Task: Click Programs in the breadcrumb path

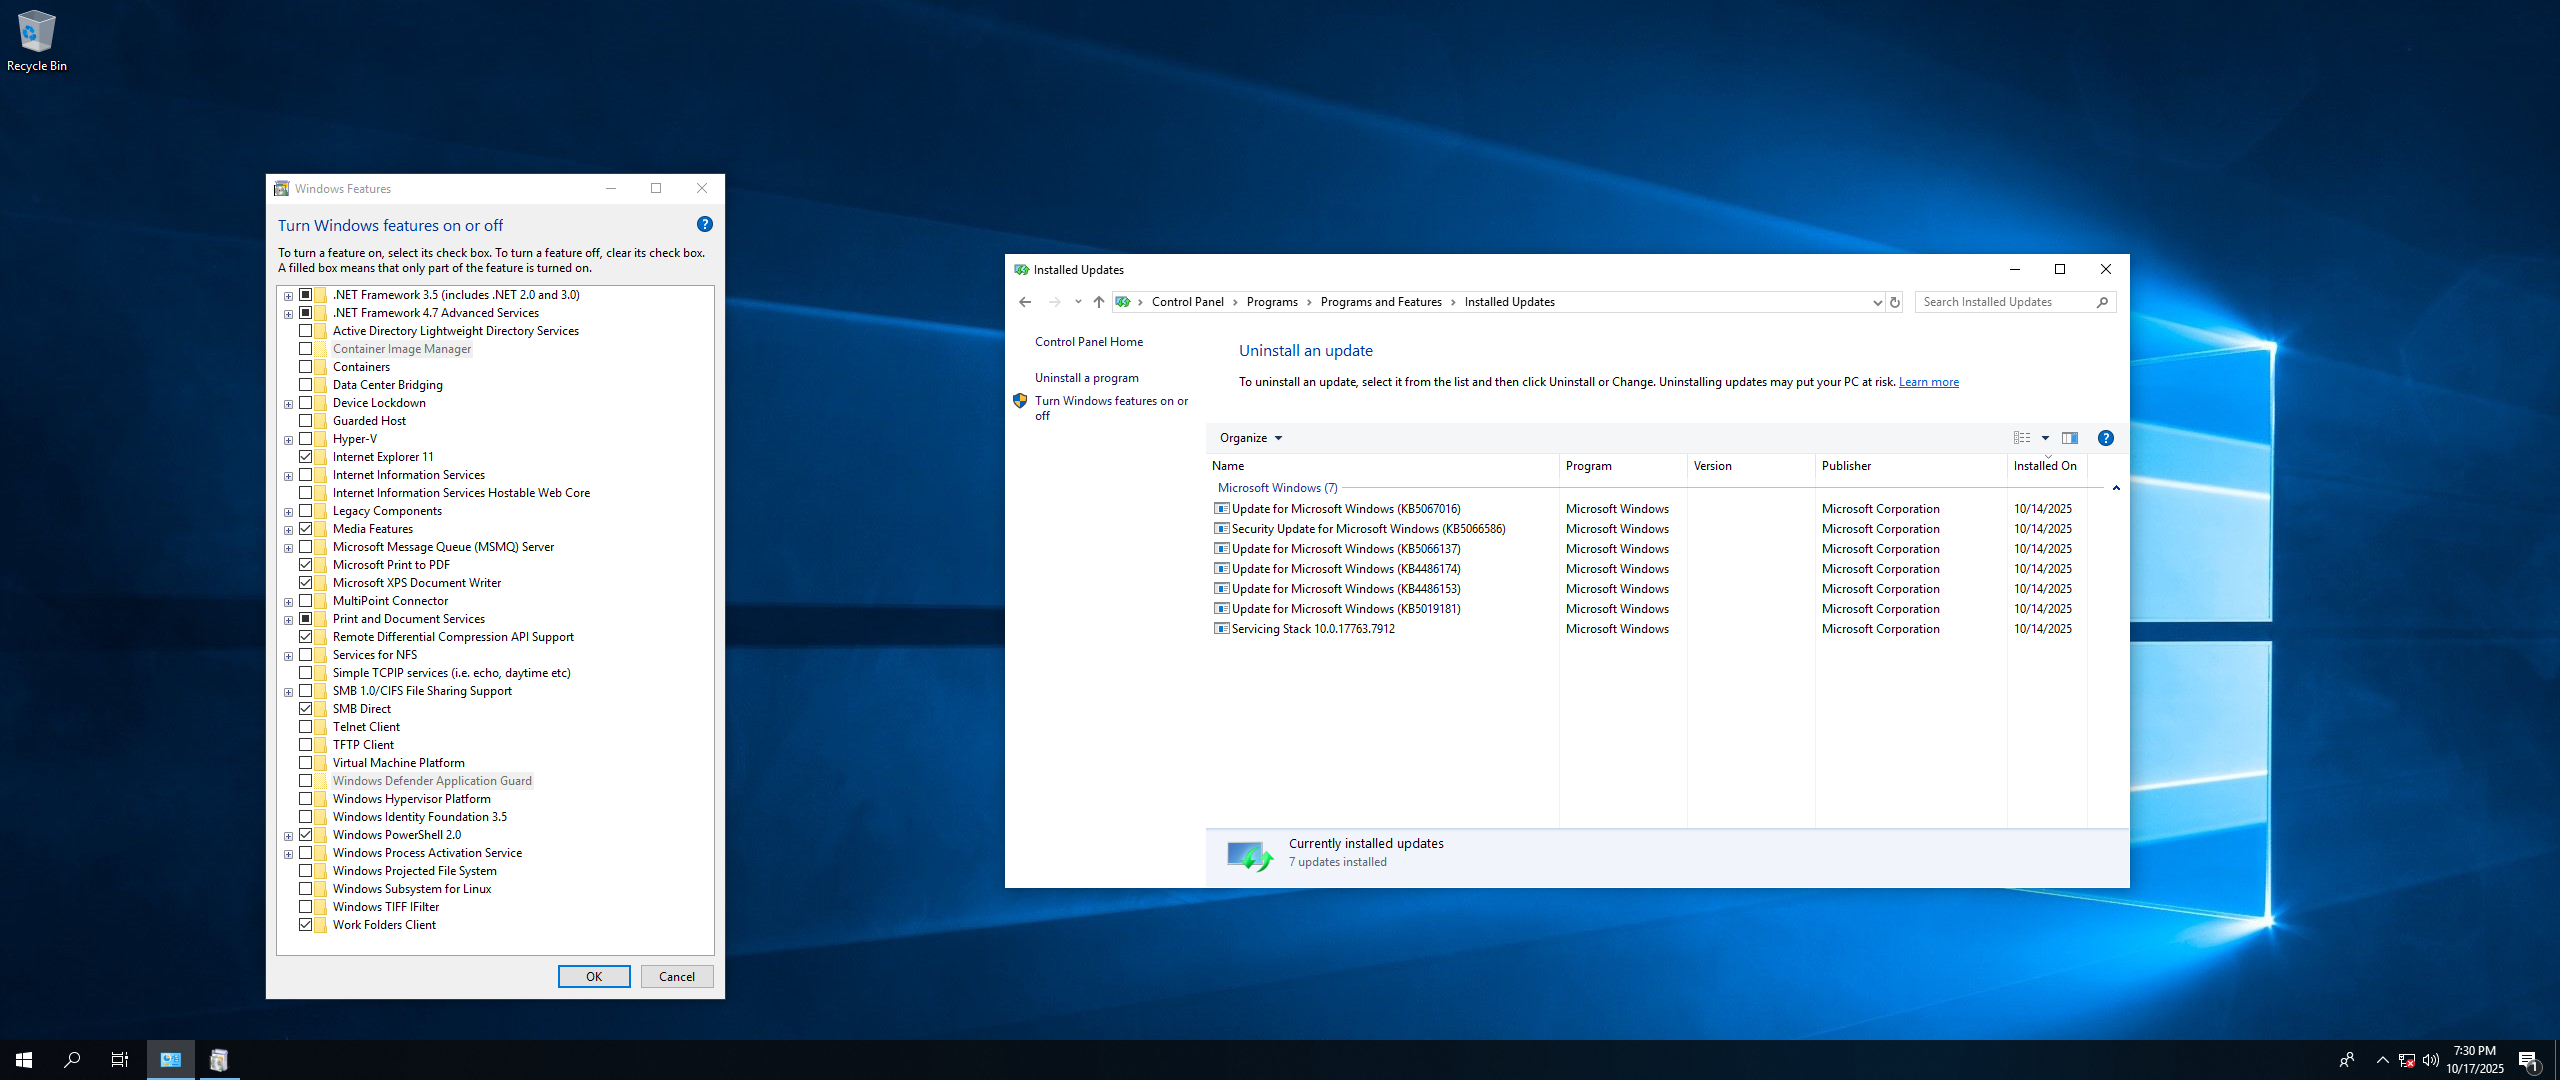Action: pos(1271,302)
